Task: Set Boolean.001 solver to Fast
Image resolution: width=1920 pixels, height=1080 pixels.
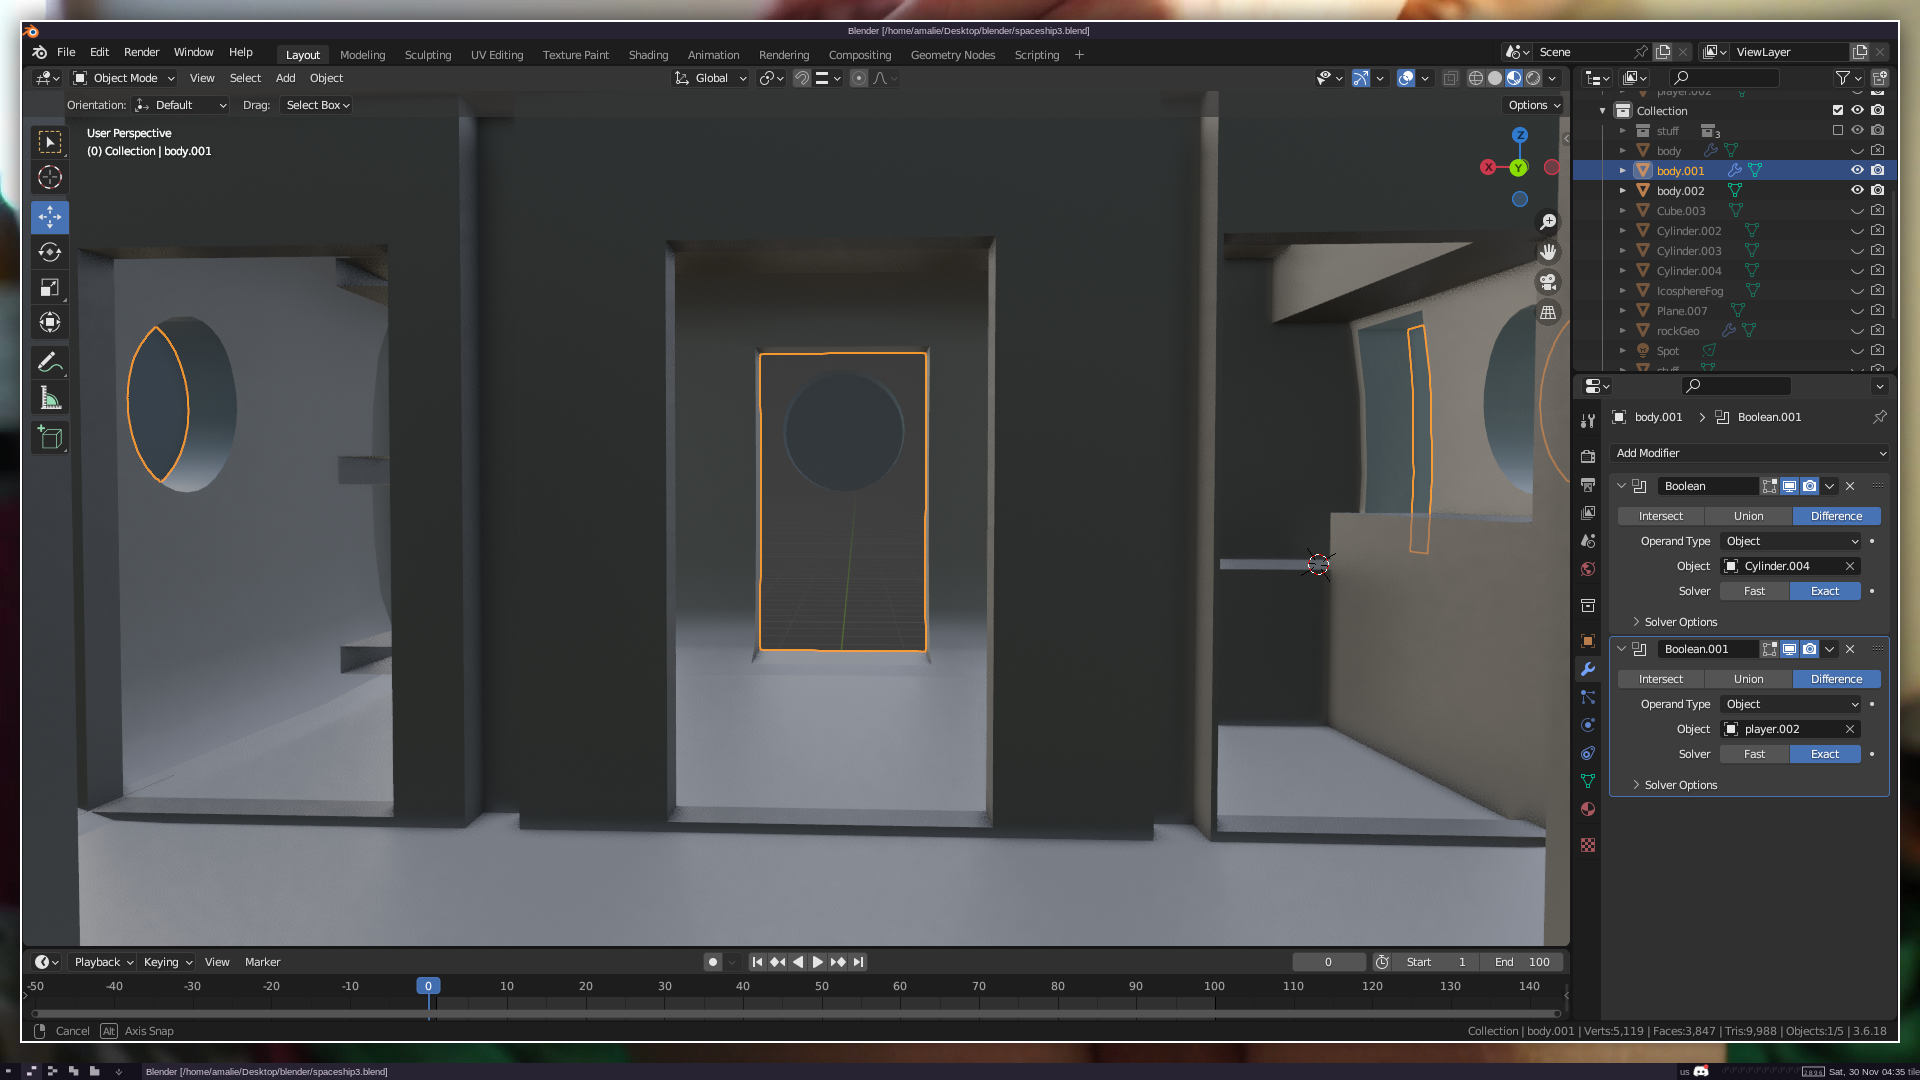Action: pyautogui.click(x=1754, y=754)
